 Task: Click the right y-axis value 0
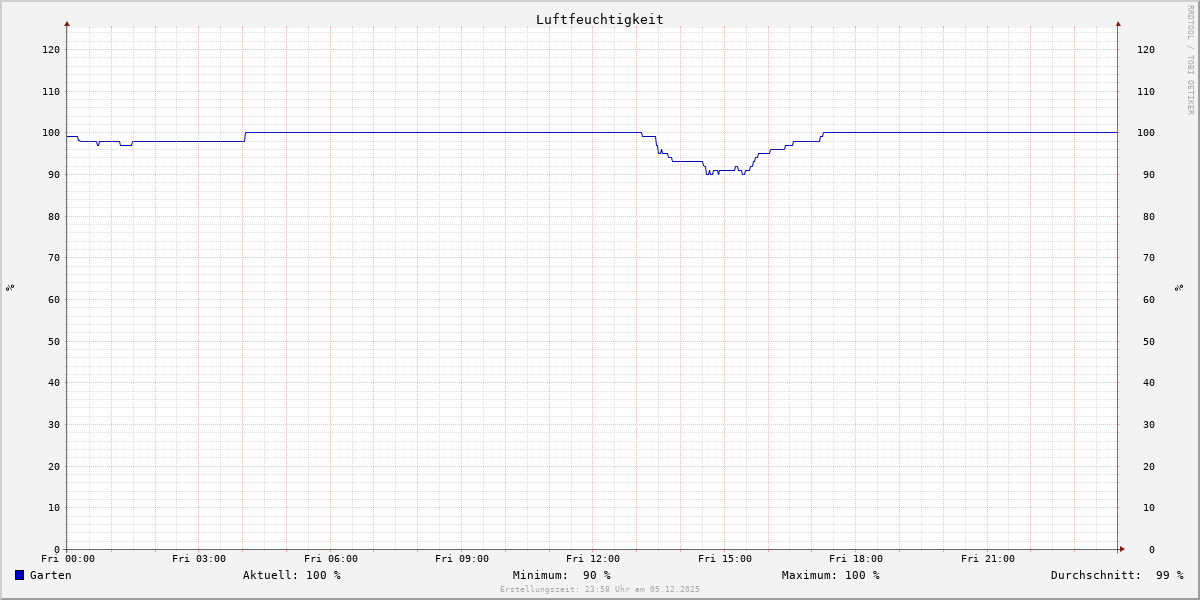coord(1152,549)
